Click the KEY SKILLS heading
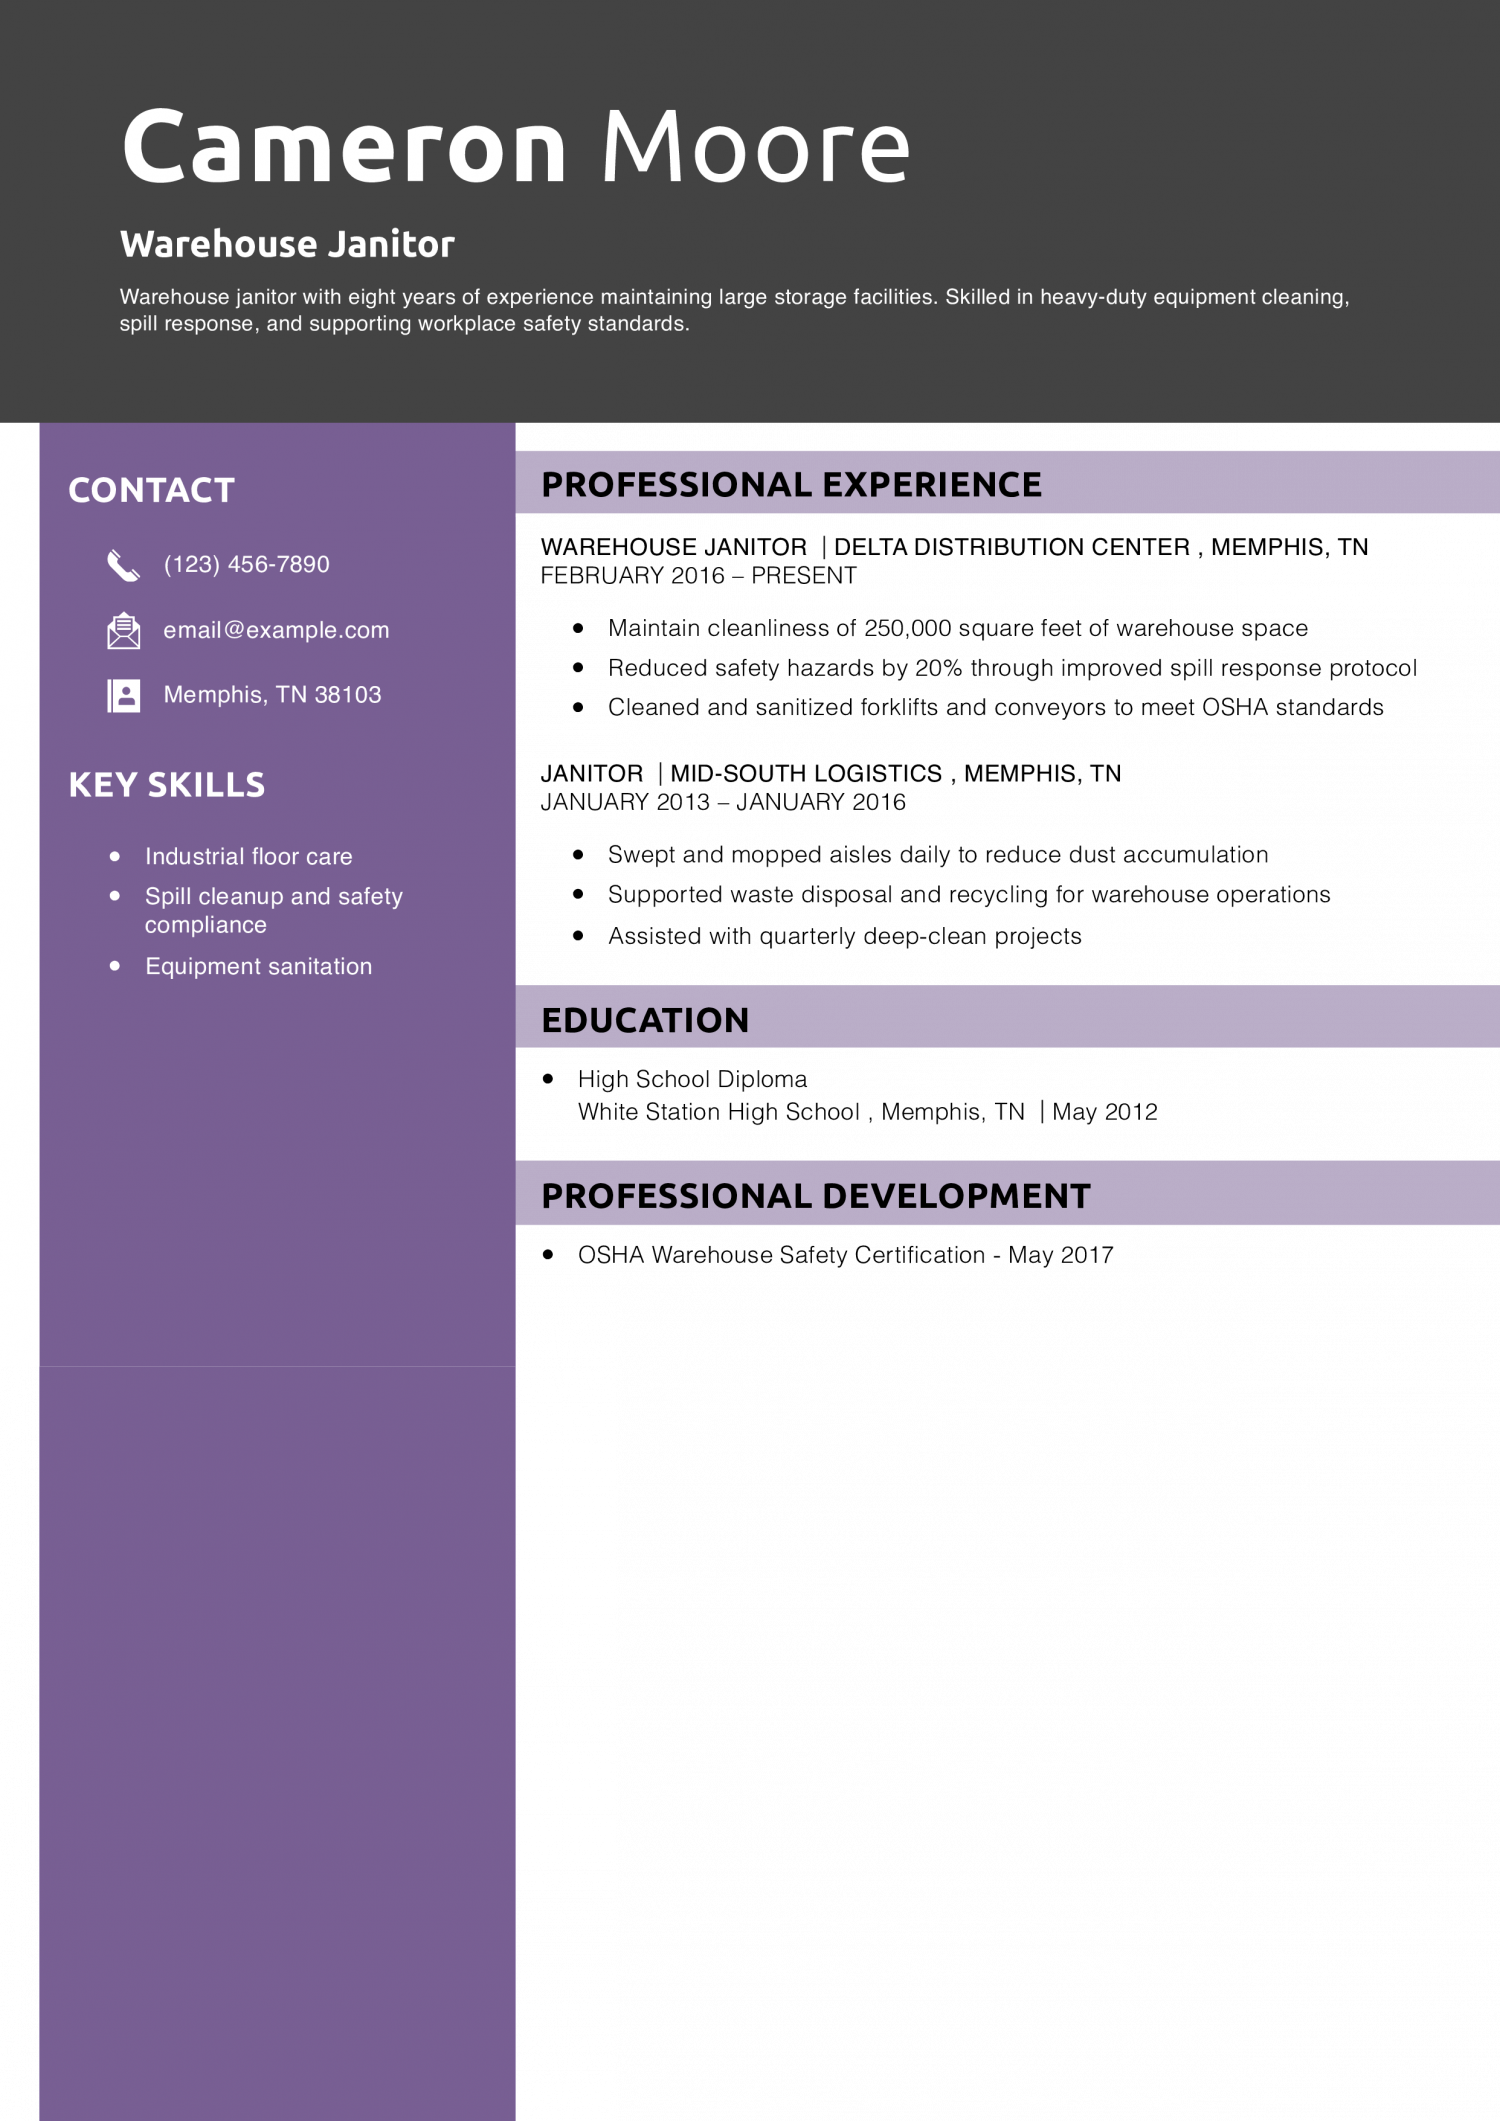The width and height of the screenshot is (1500, 2121). pos(166,785)
